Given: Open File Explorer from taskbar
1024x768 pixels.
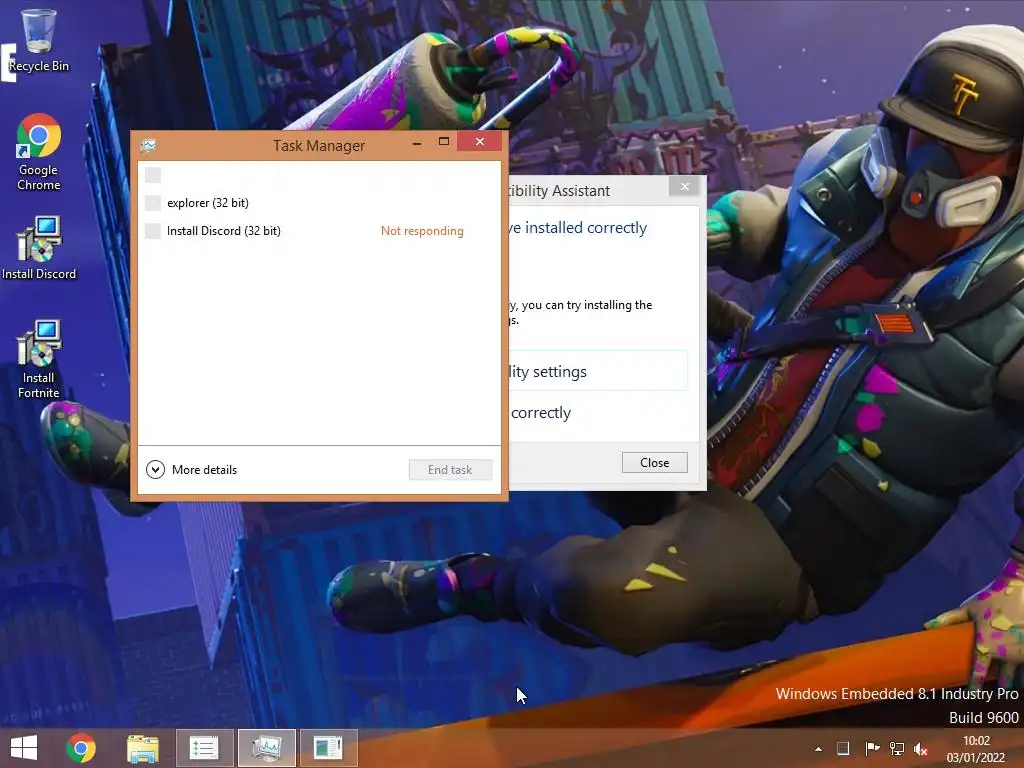Looking at the screenshot, I should [x=142, y=748].
